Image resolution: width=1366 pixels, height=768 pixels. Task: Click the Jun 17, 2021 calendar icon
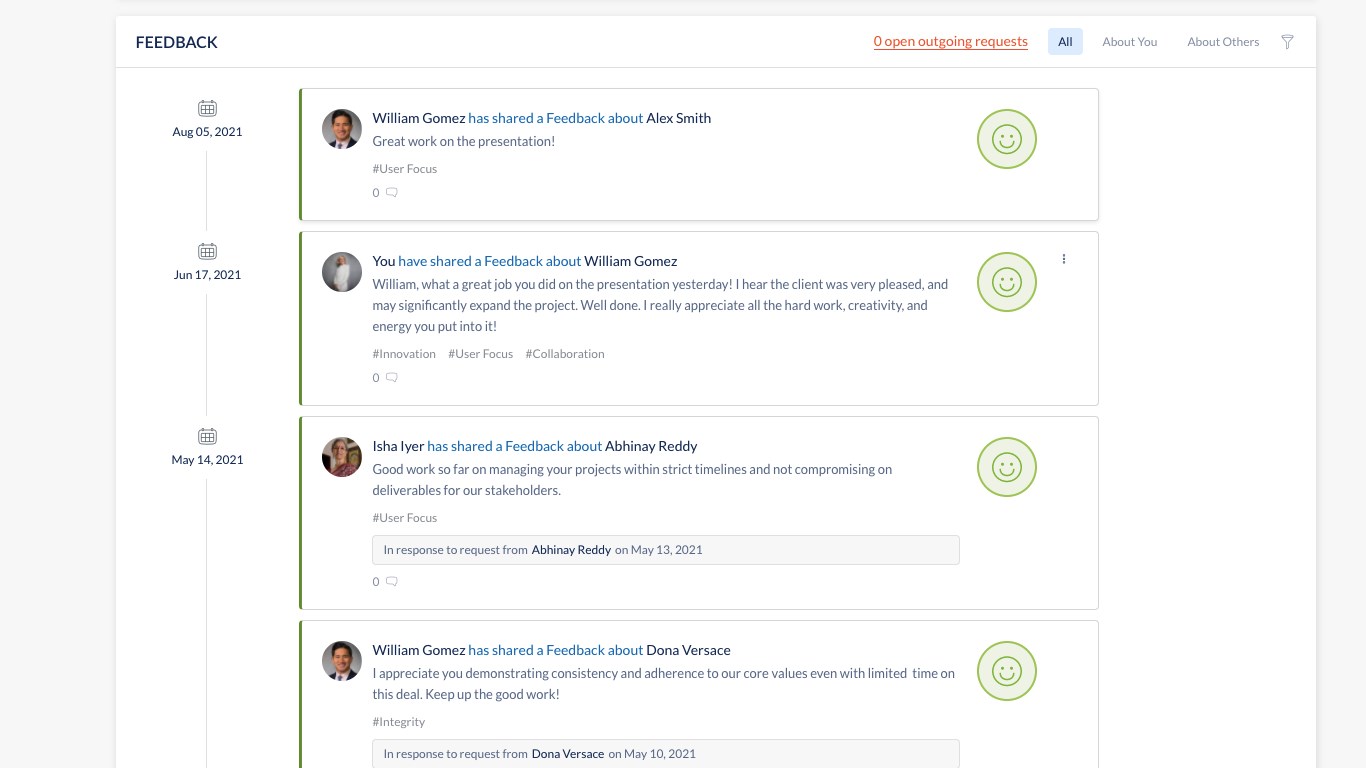tap(207, 251)
